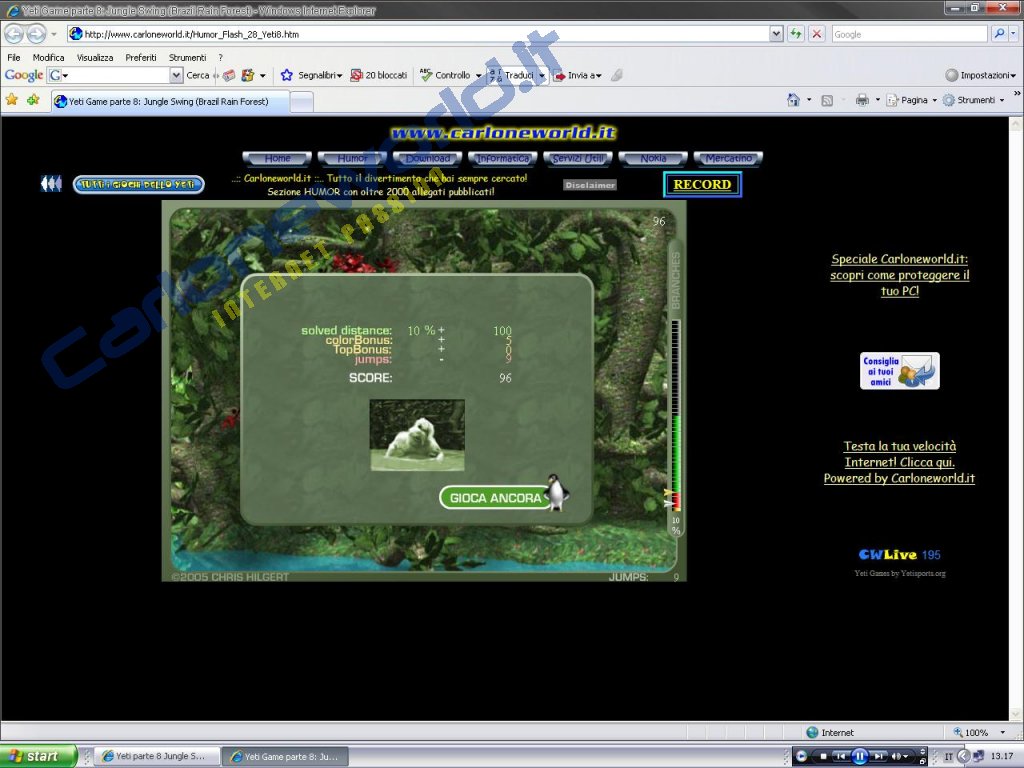The height and width of the screenshot is (768, 1024).
Task: Click the RECORD button
Action: tap(702, 184)
